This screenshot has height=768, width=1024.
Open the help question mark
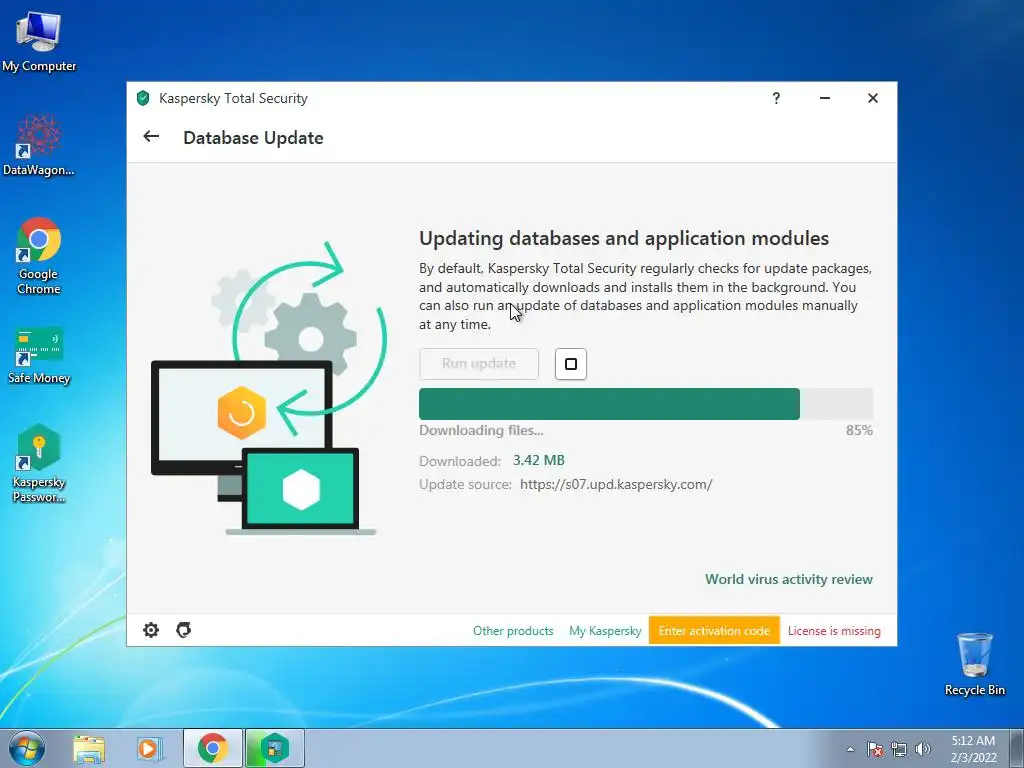coord(776,98)
